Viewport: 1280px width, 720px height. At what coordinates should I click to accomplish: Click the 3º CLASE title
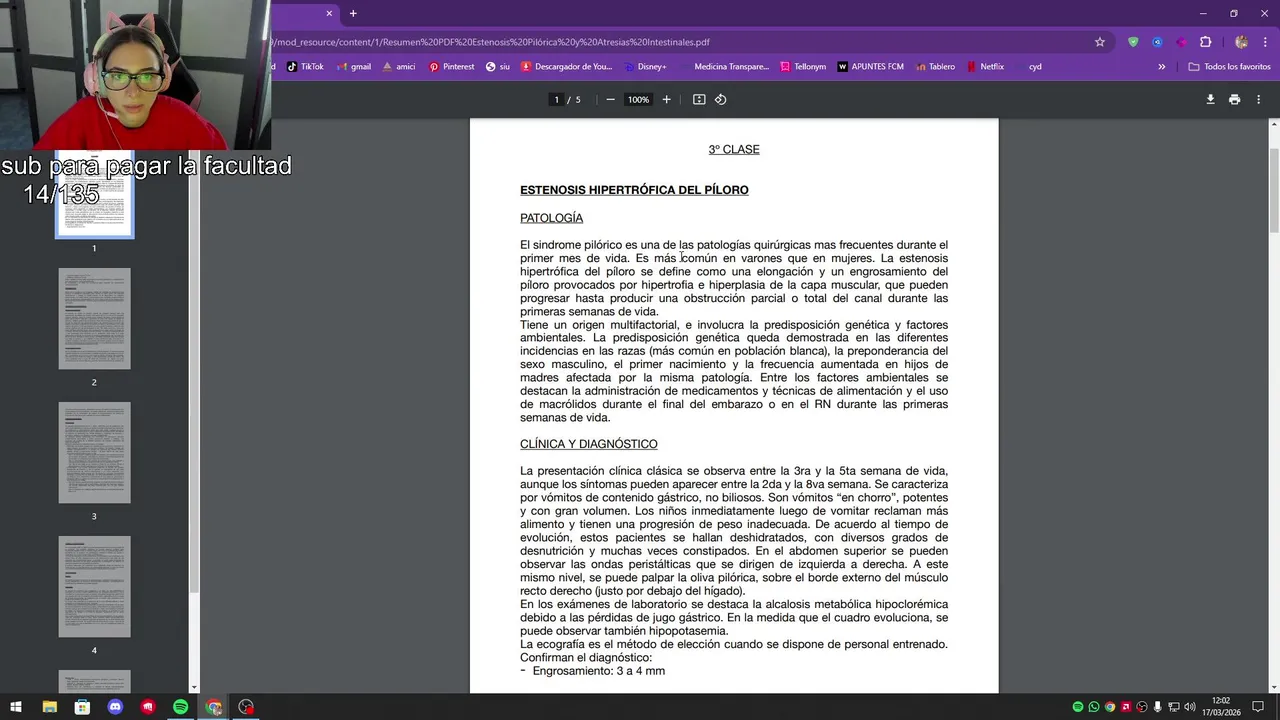tap(734, 150)
